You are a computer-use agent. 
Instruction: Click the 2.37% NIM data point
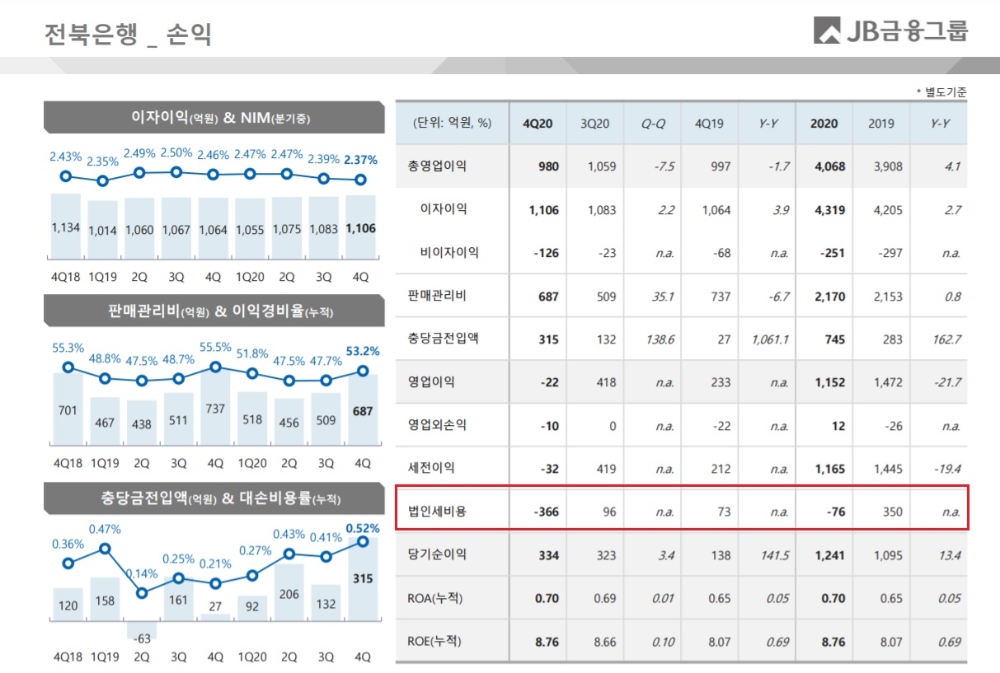pyautogui.click(x=360, y=179)
